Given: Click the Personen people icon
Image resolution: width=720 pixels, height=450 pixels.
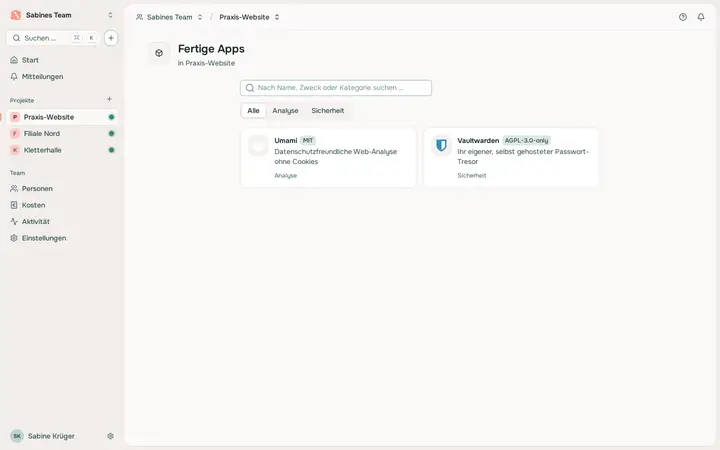Looking at the screenshot, I should click(x=14, y=189).
